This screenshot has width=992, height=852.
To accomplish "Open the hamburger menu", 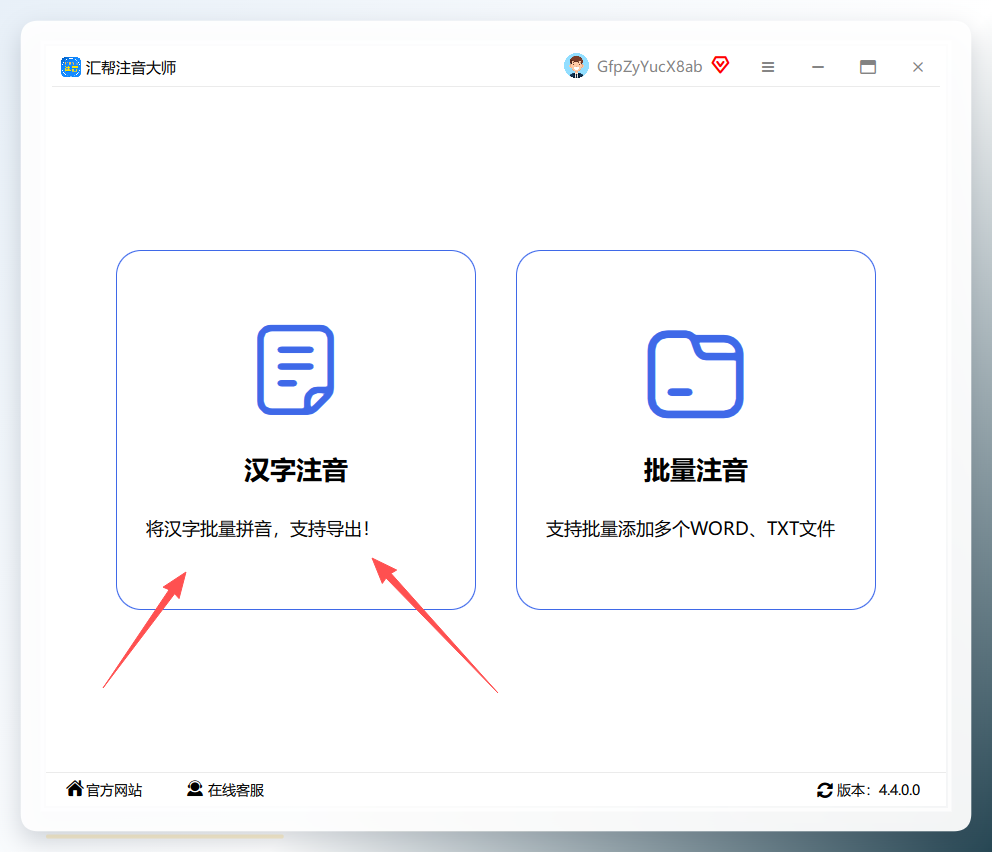I will click(x=767, y=67).
